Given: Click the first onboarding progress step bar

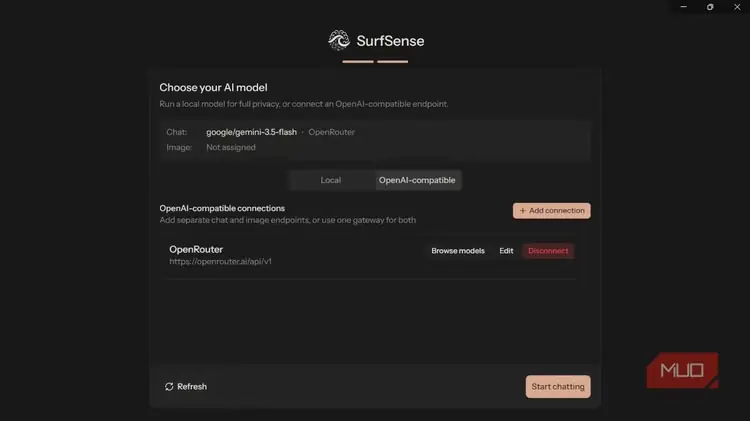Looking at the screenshot, I should point(358,61).
